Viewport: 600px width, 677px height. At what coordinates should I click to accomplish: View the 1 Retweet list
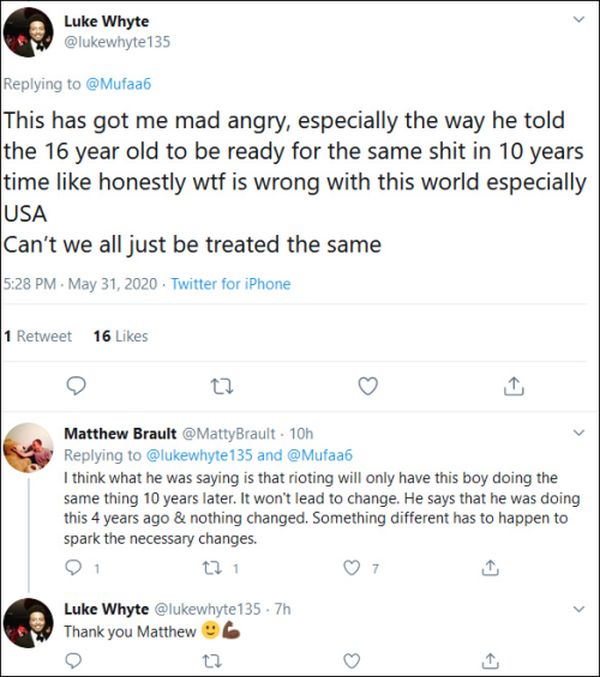[x=38, y=336]
